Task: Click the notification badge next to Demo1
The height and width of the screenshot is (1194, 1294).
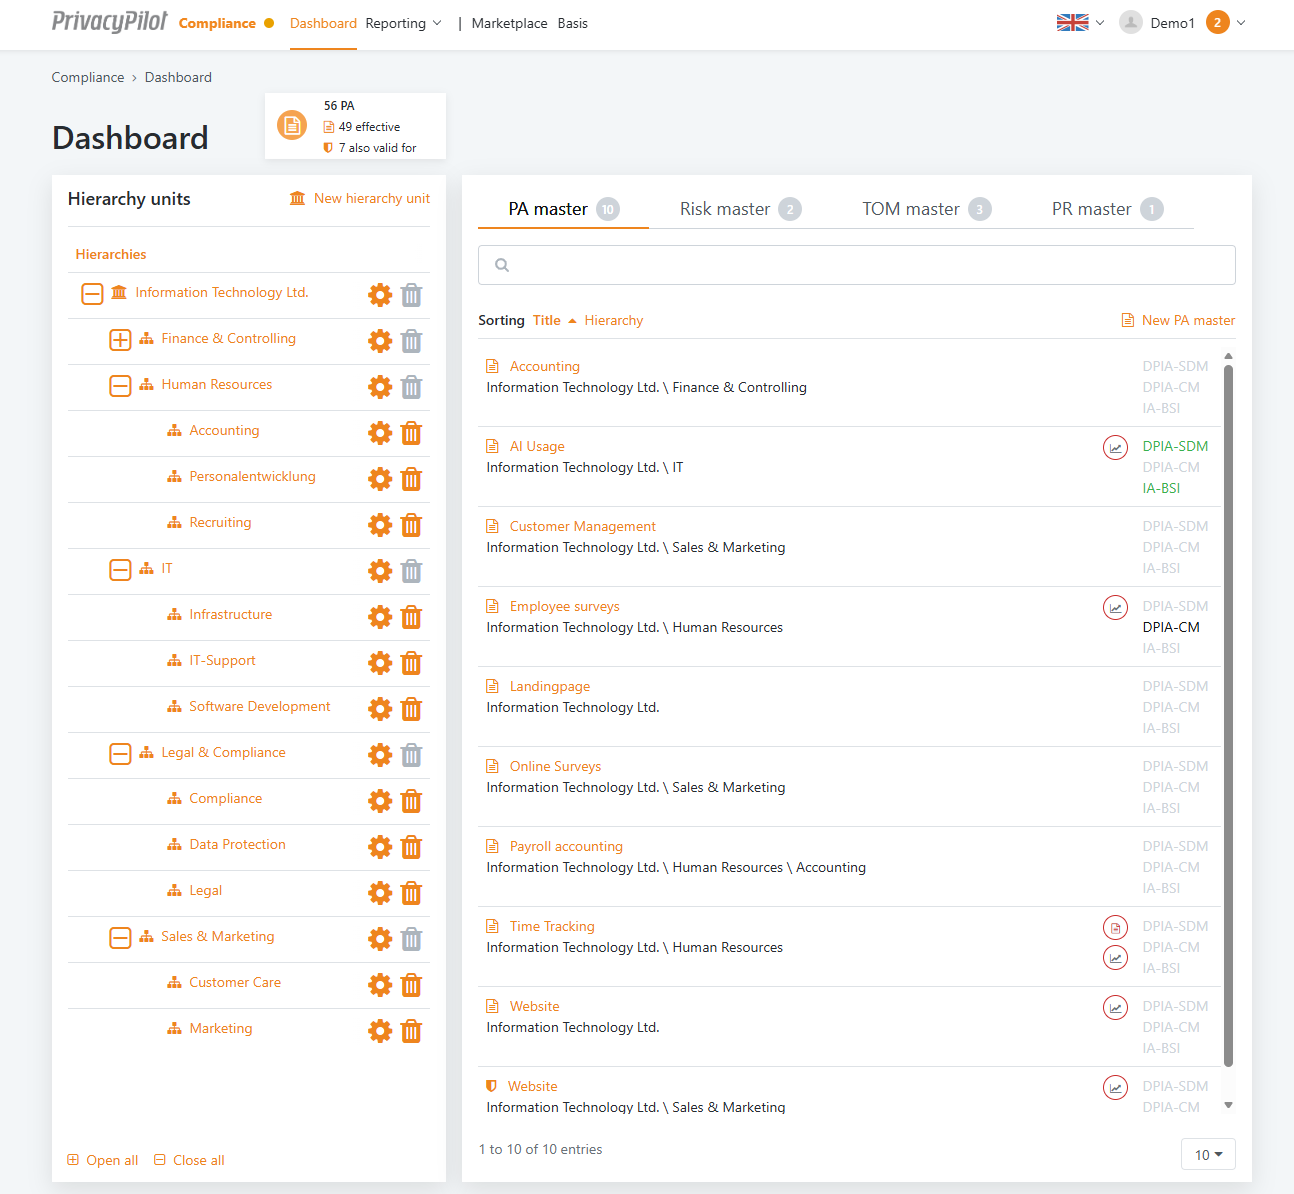Action: click(x=1217, y=23)
